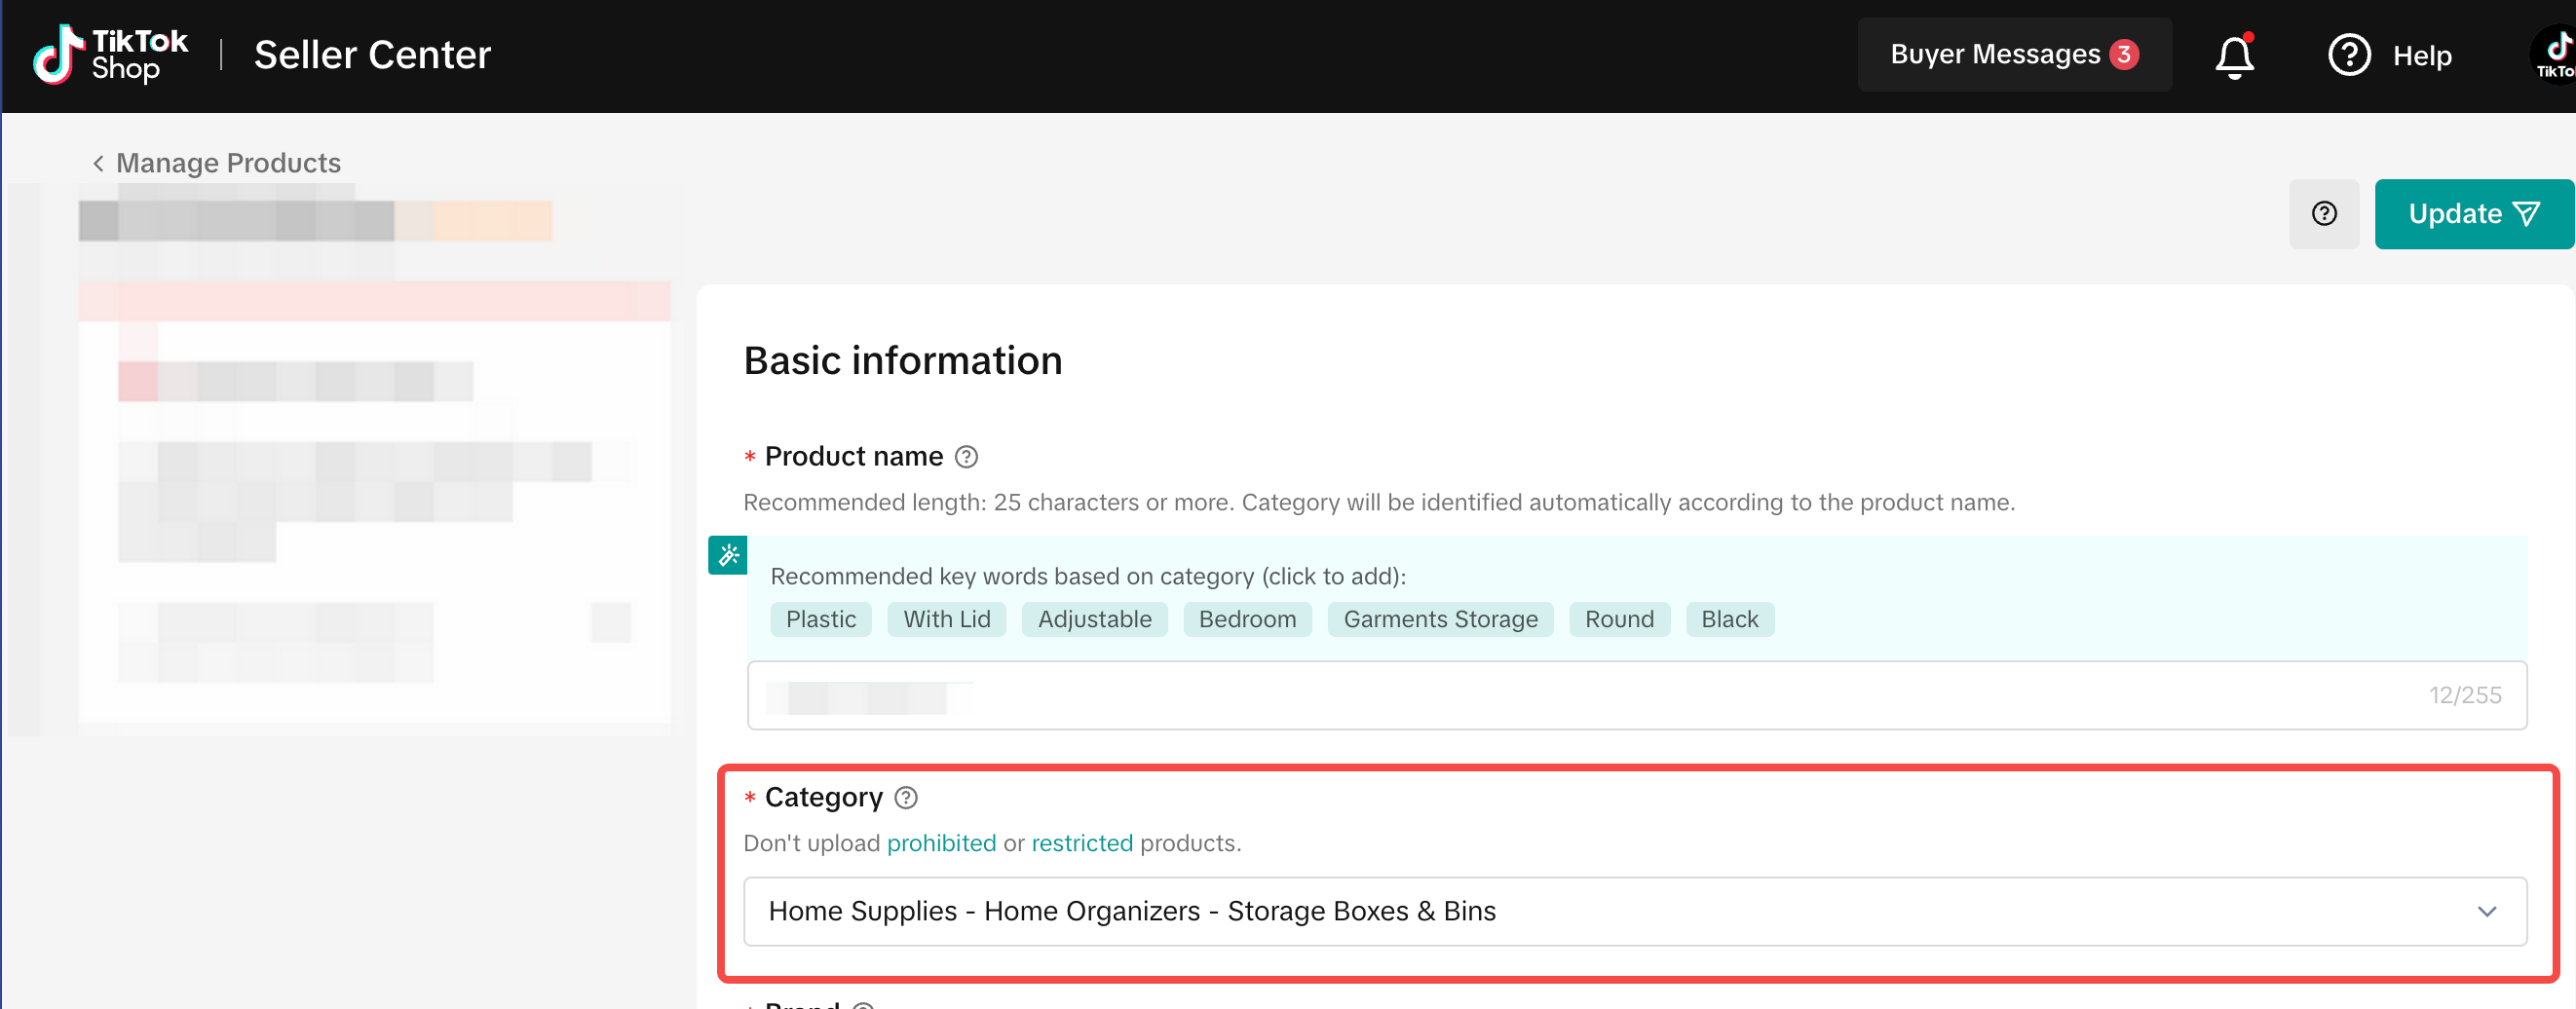Go back using Manage Products chevron

[98, 163]
